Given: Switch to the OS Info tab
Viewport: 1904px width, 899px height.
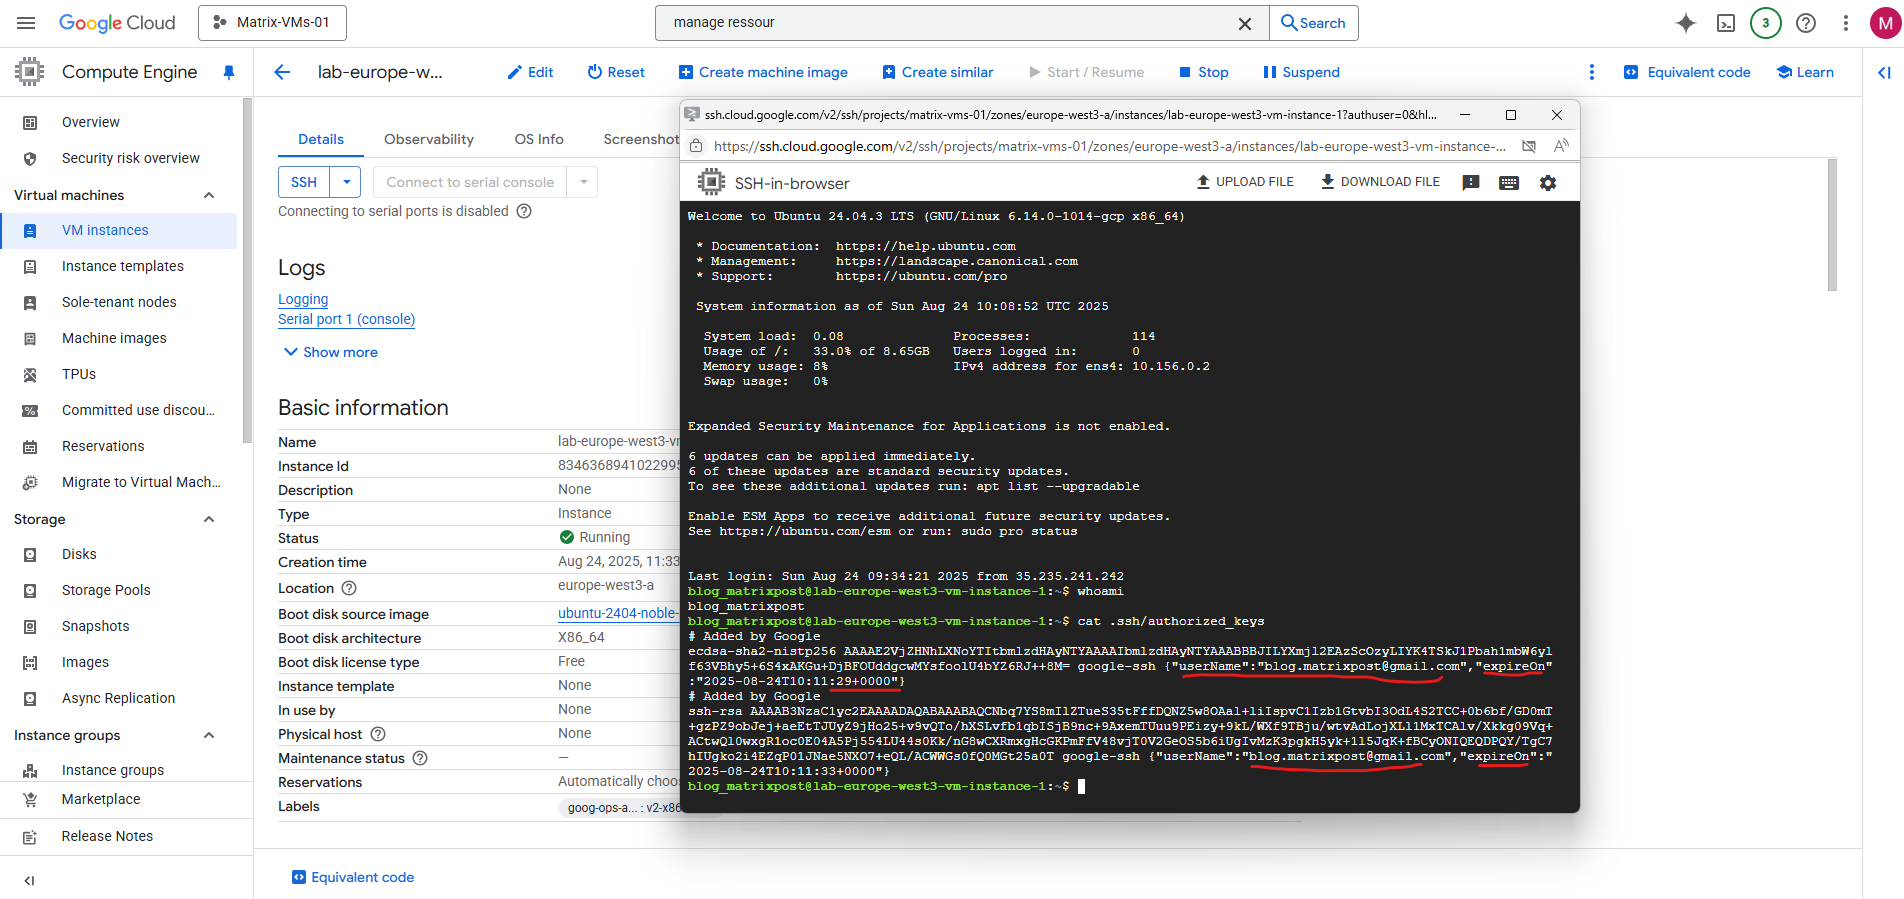Looking at the screenshot, I should 539,139.
